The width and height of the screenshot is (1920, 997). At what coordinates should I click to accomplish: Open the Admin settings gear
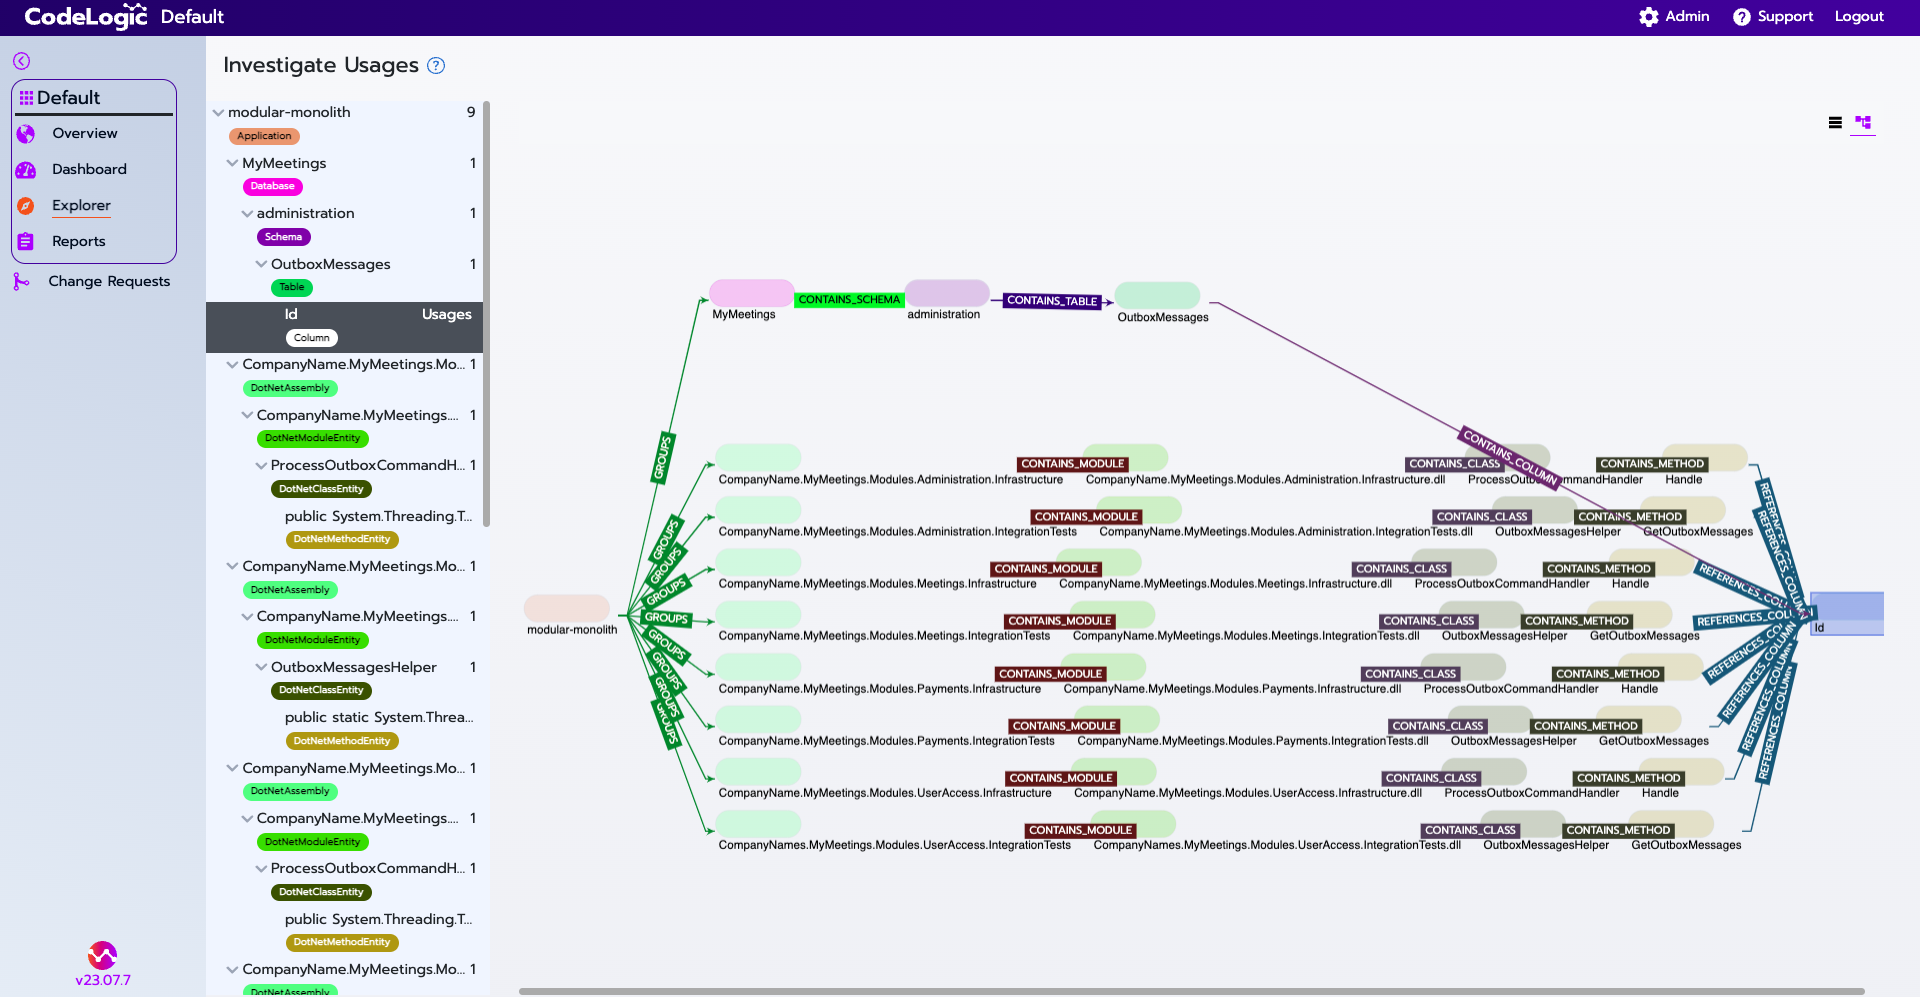[x=1649, y=16]
